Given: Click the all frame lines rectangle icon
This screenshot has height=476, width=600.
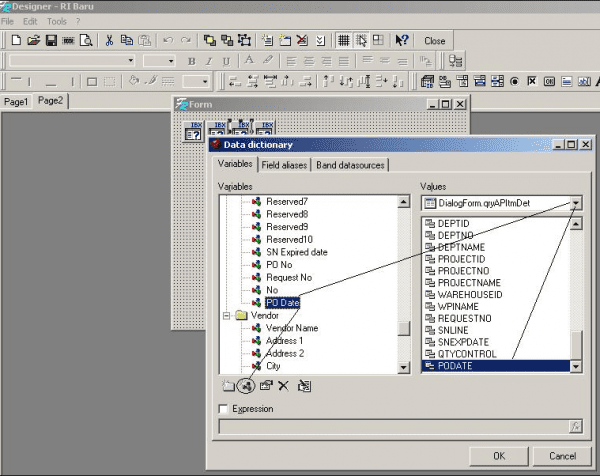Looking at the screenshot, I should click(x=92, y=82).
